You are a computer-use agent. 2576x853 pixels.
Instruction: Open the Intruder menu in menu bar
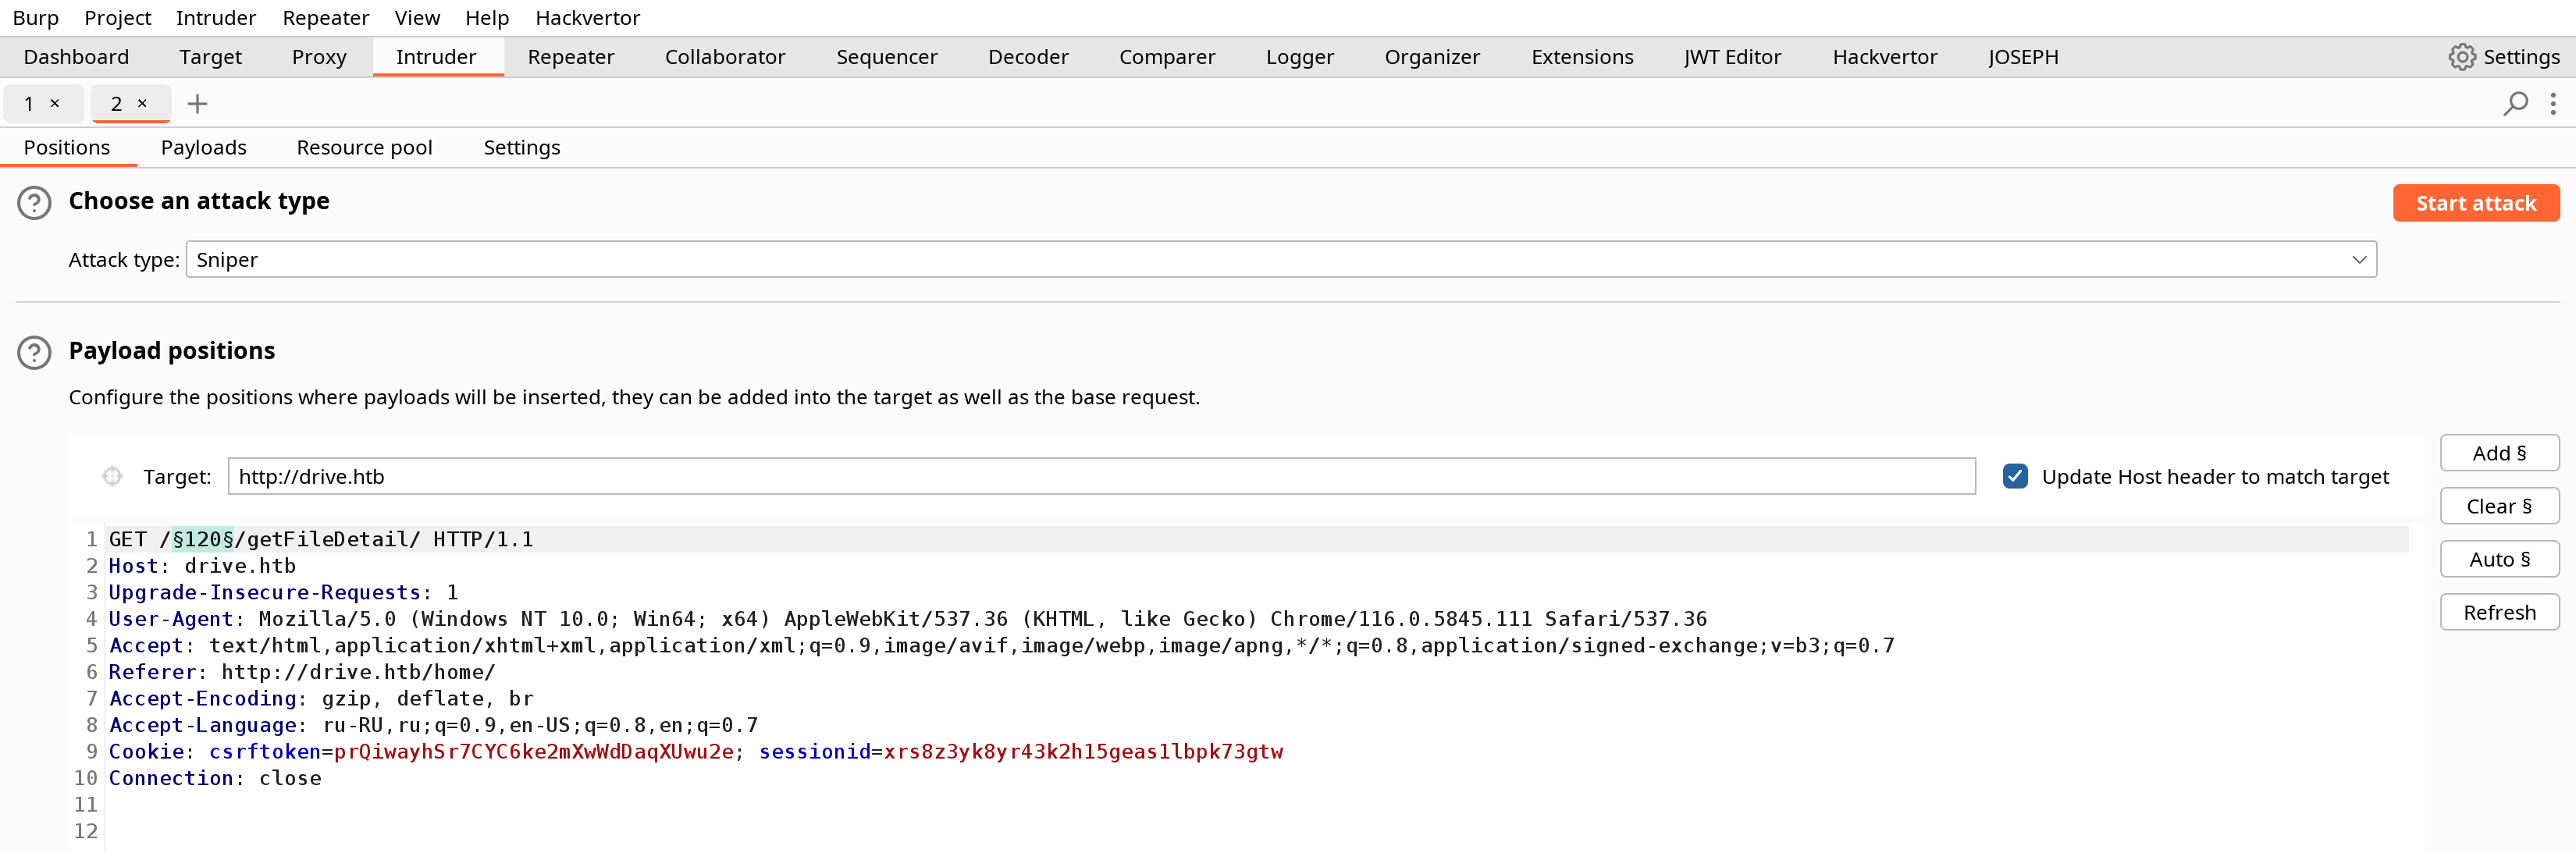216,18
